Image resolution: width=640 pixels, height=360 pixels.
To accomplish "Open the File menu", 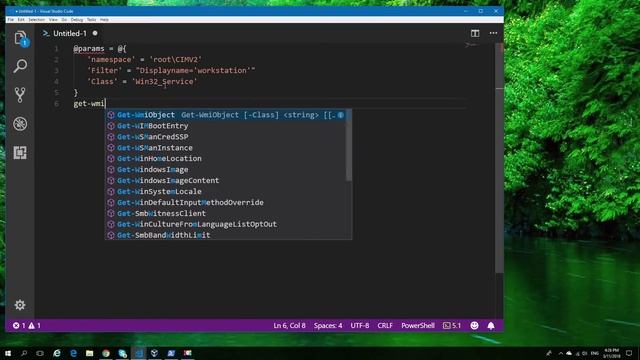I will (x=11, y=20).
